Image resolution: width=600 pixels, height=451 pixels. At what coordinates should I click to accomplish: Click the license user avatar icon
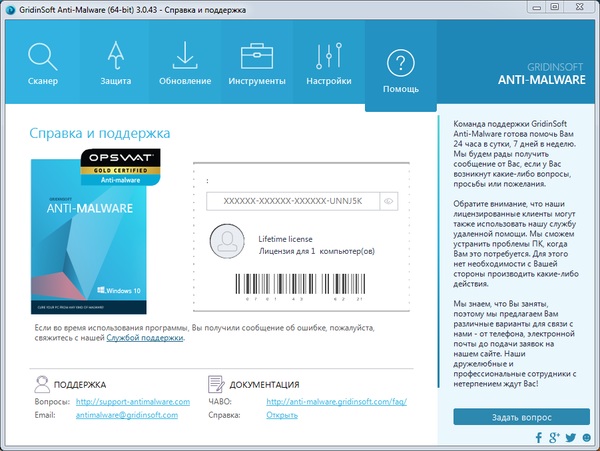coord(227,241)
